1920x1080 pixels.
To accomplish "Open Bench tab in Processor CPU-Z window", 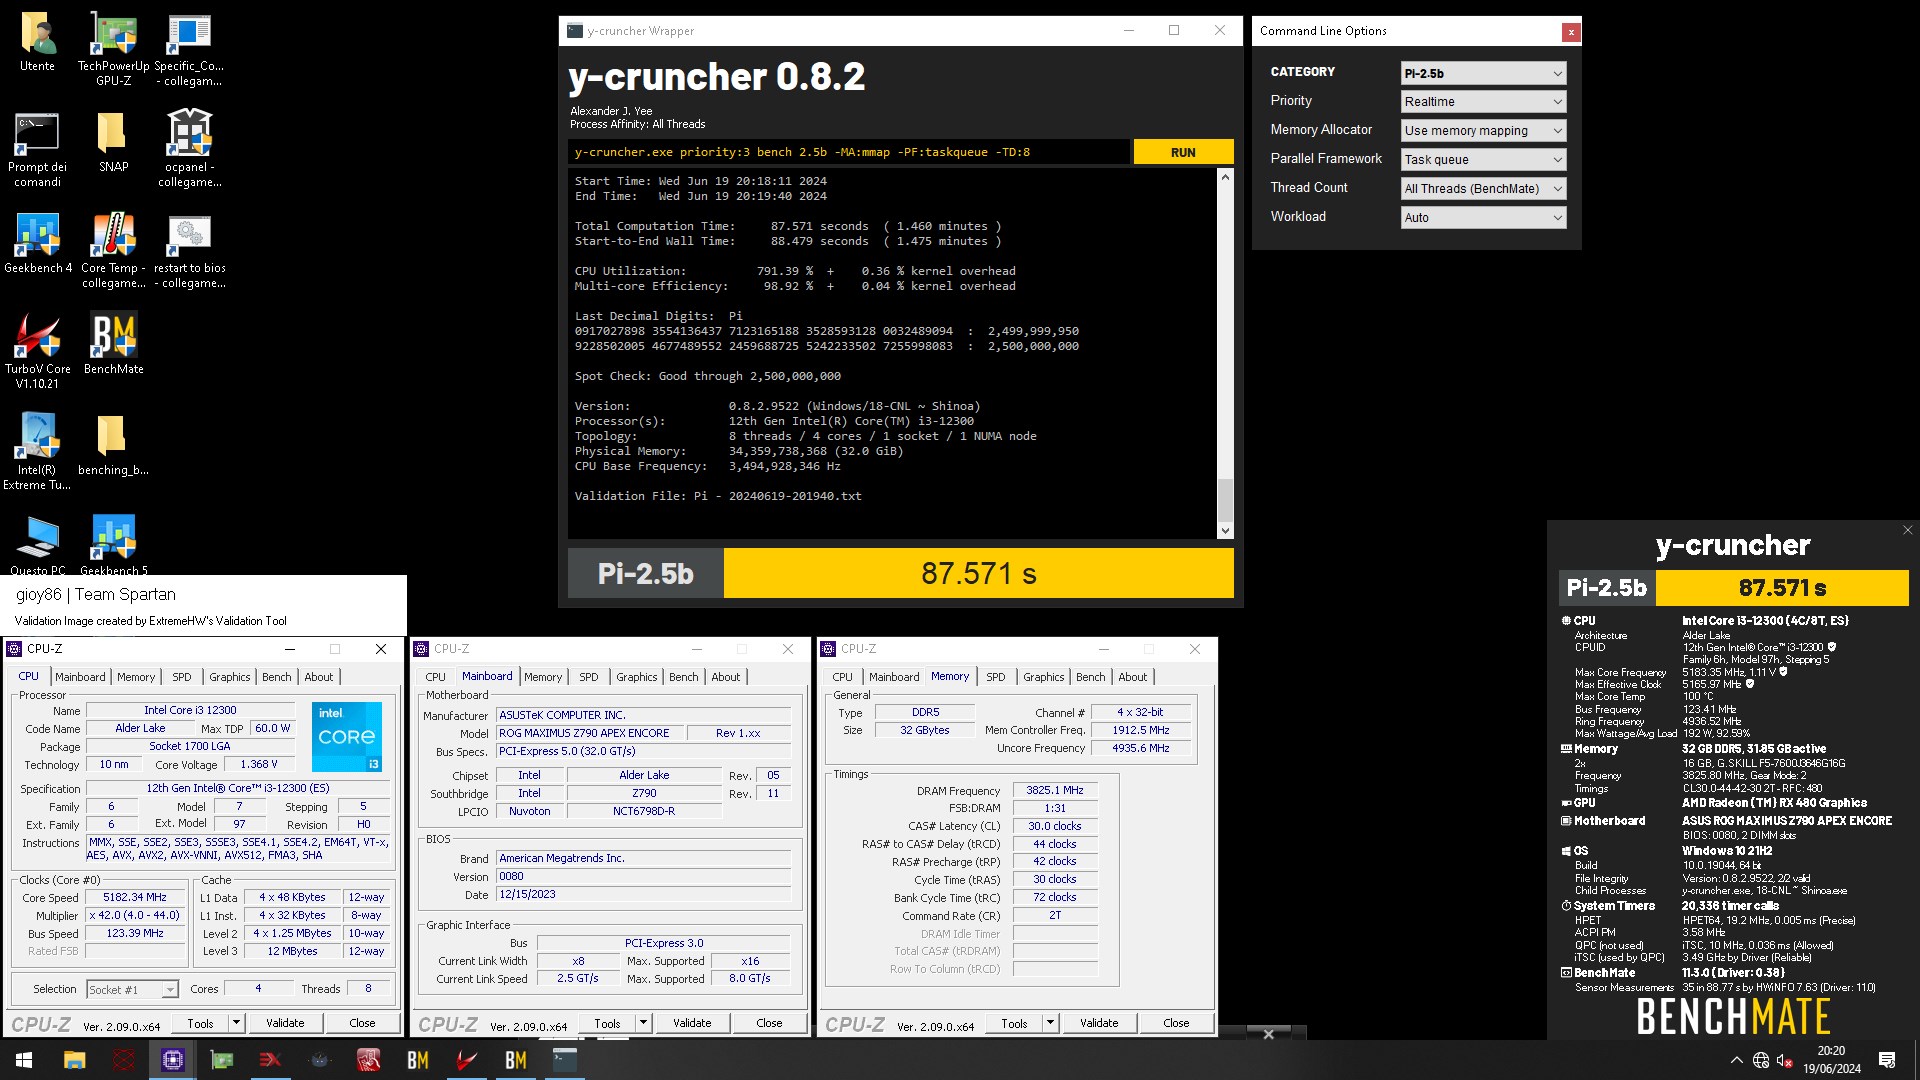I will click(277, 677).
